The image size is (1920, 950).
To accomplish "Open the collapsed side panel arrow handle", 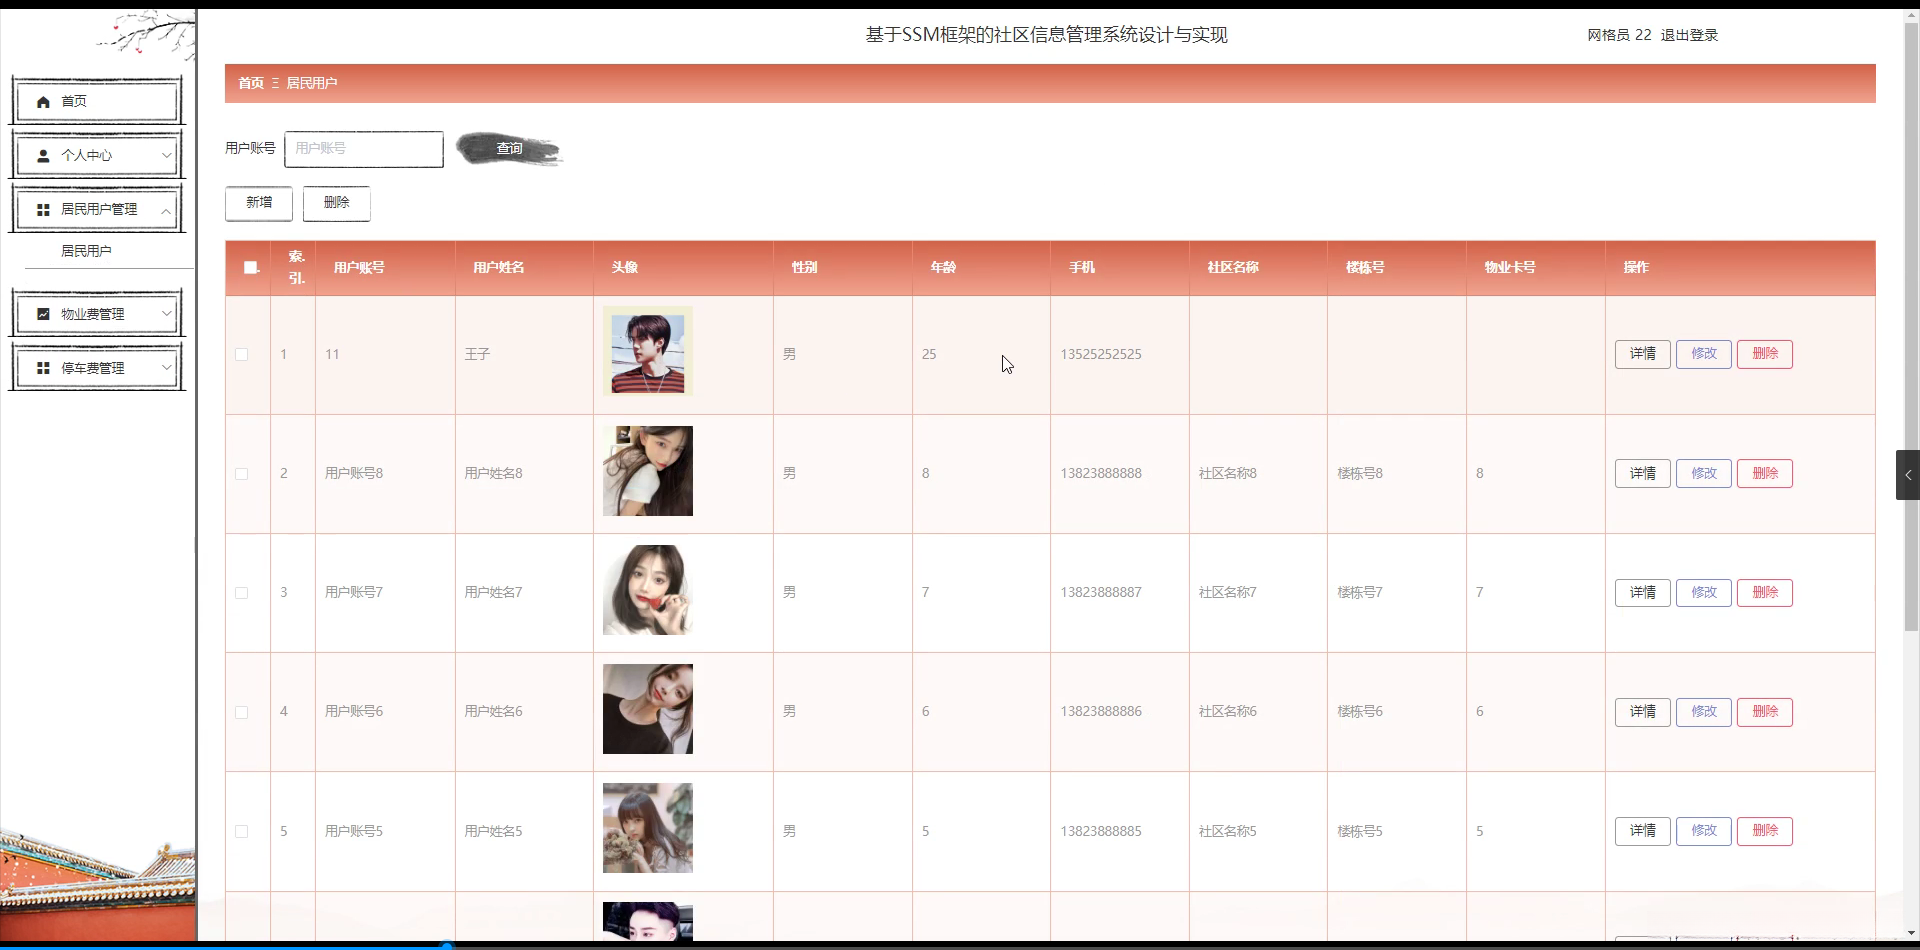I will click(1908, 475).
